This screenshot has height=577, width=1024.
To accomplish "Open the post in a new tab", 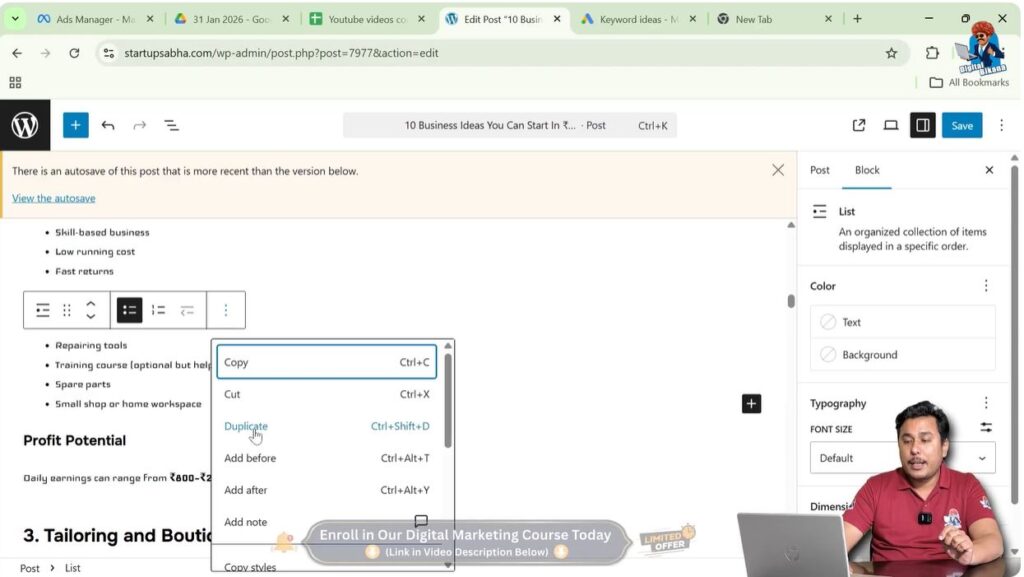I will coord(859,125).
